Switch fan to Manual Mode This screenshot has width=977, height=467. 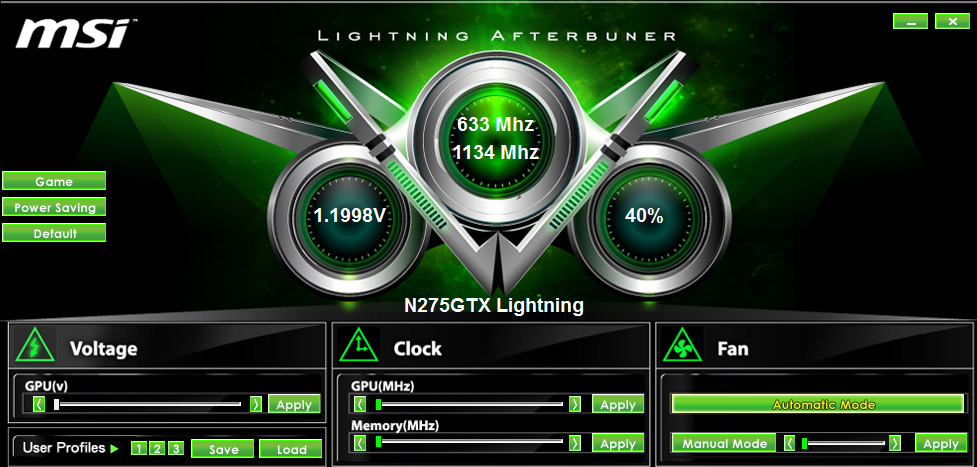coord(724,443)
